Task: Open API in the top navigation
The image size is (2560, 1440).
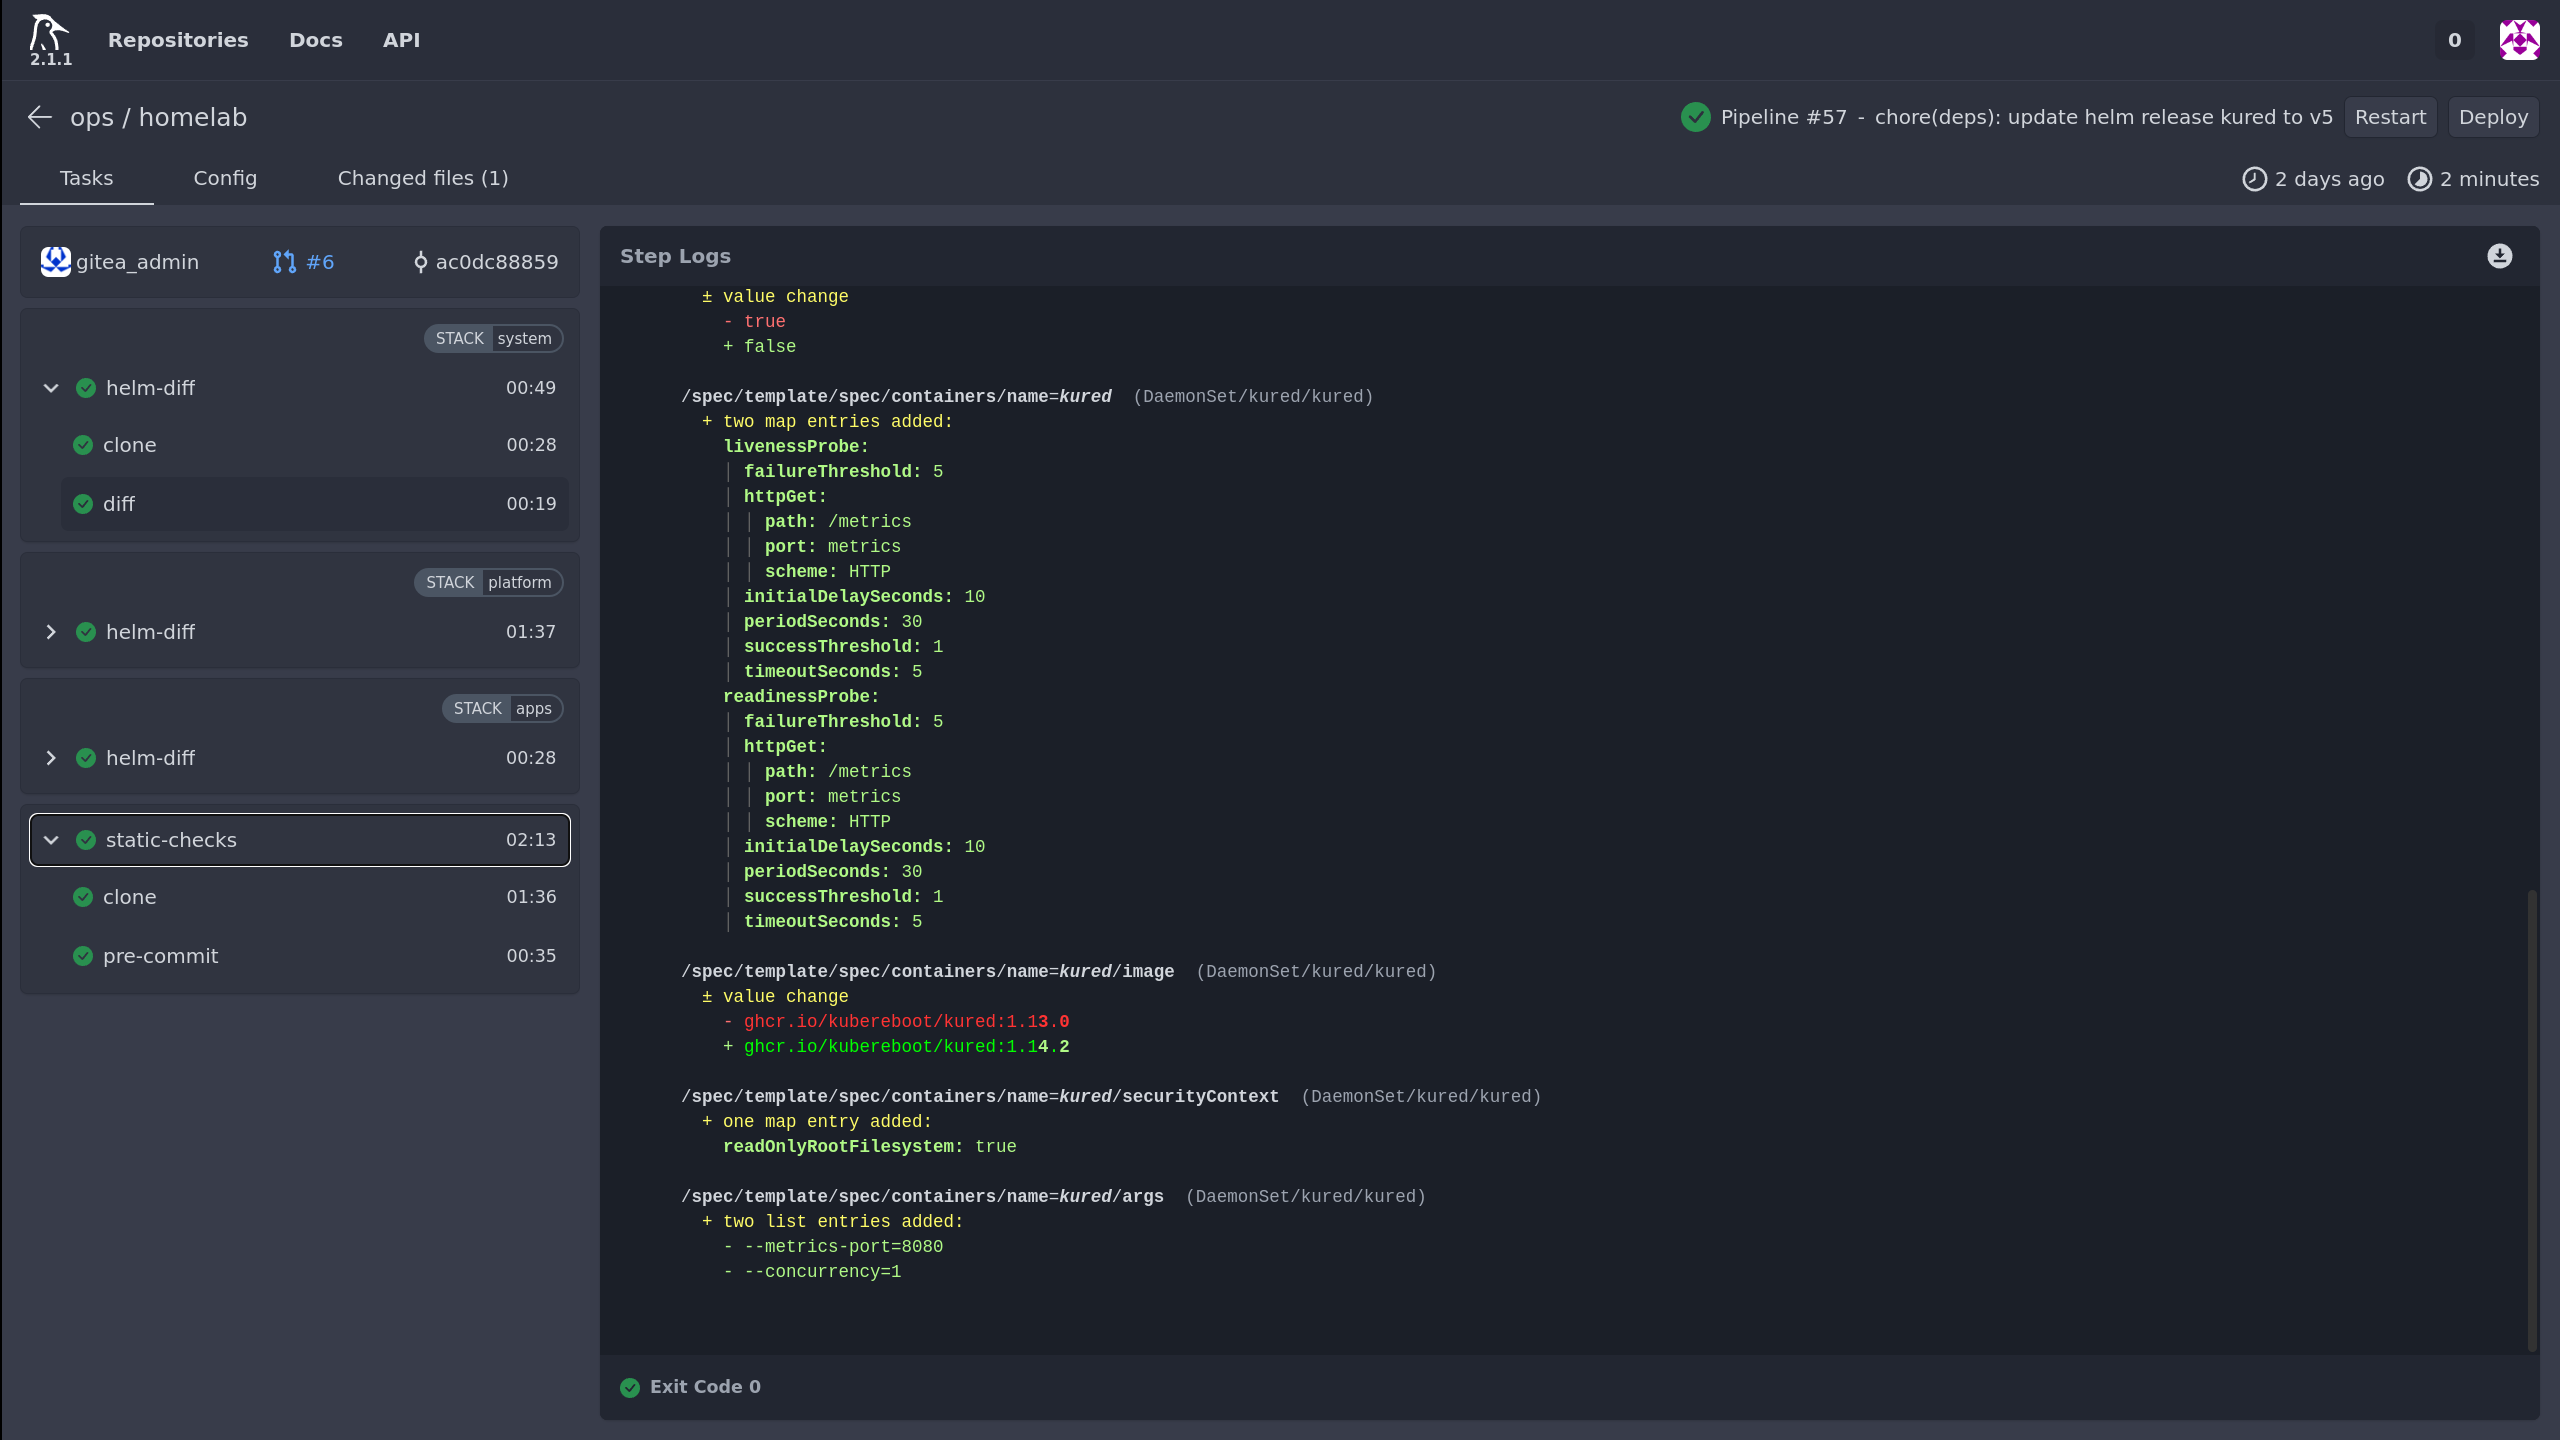Action: [401, 40]
